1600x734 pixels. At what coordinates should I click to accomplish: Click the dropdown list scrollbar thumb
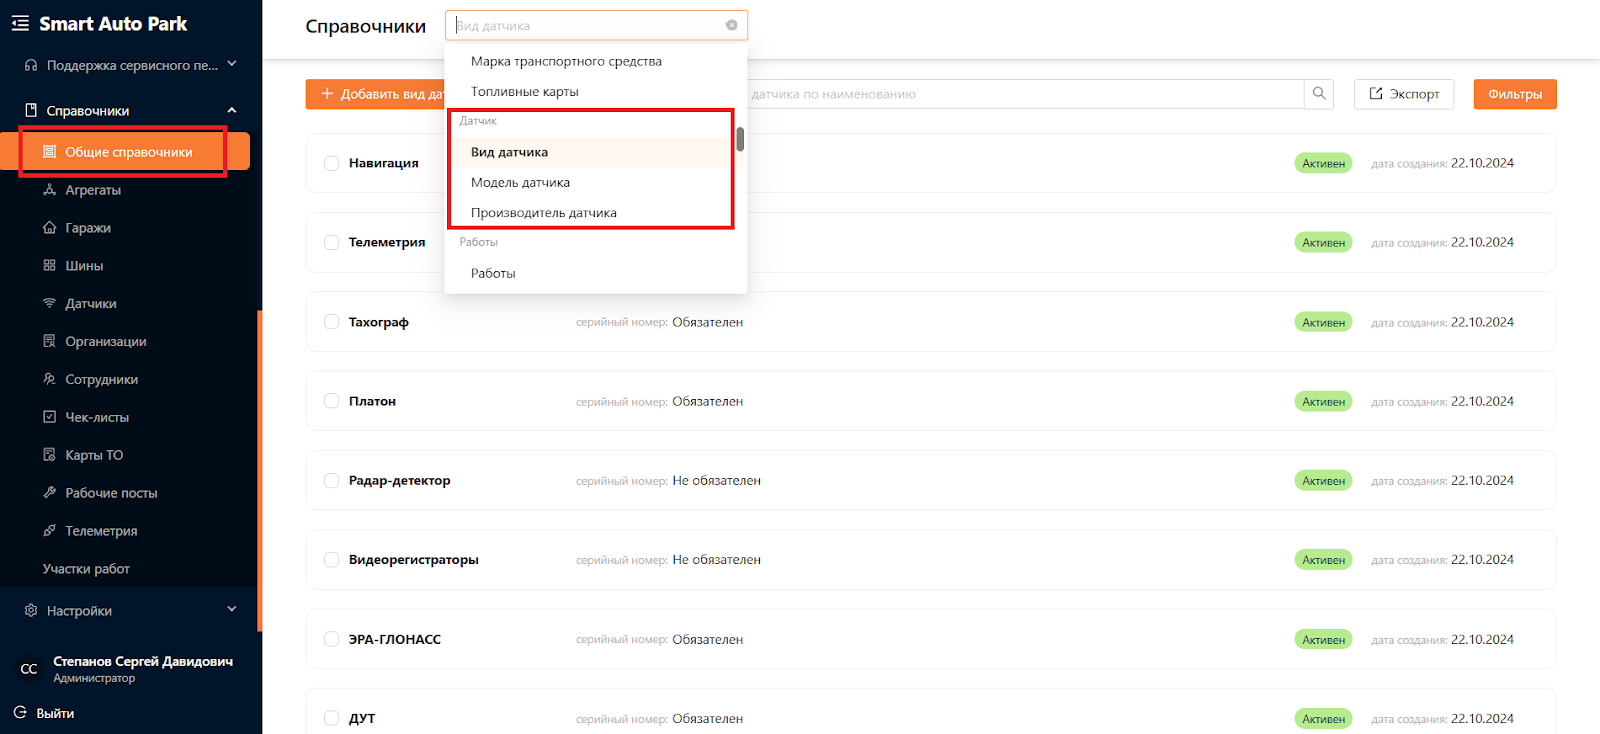tap(740, 140)
